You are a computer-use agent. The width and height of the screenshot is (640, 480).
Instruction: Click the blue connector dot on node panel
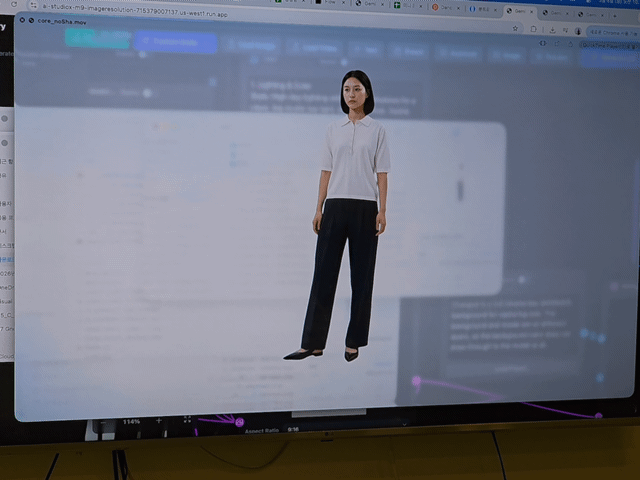tap(584, 333)
